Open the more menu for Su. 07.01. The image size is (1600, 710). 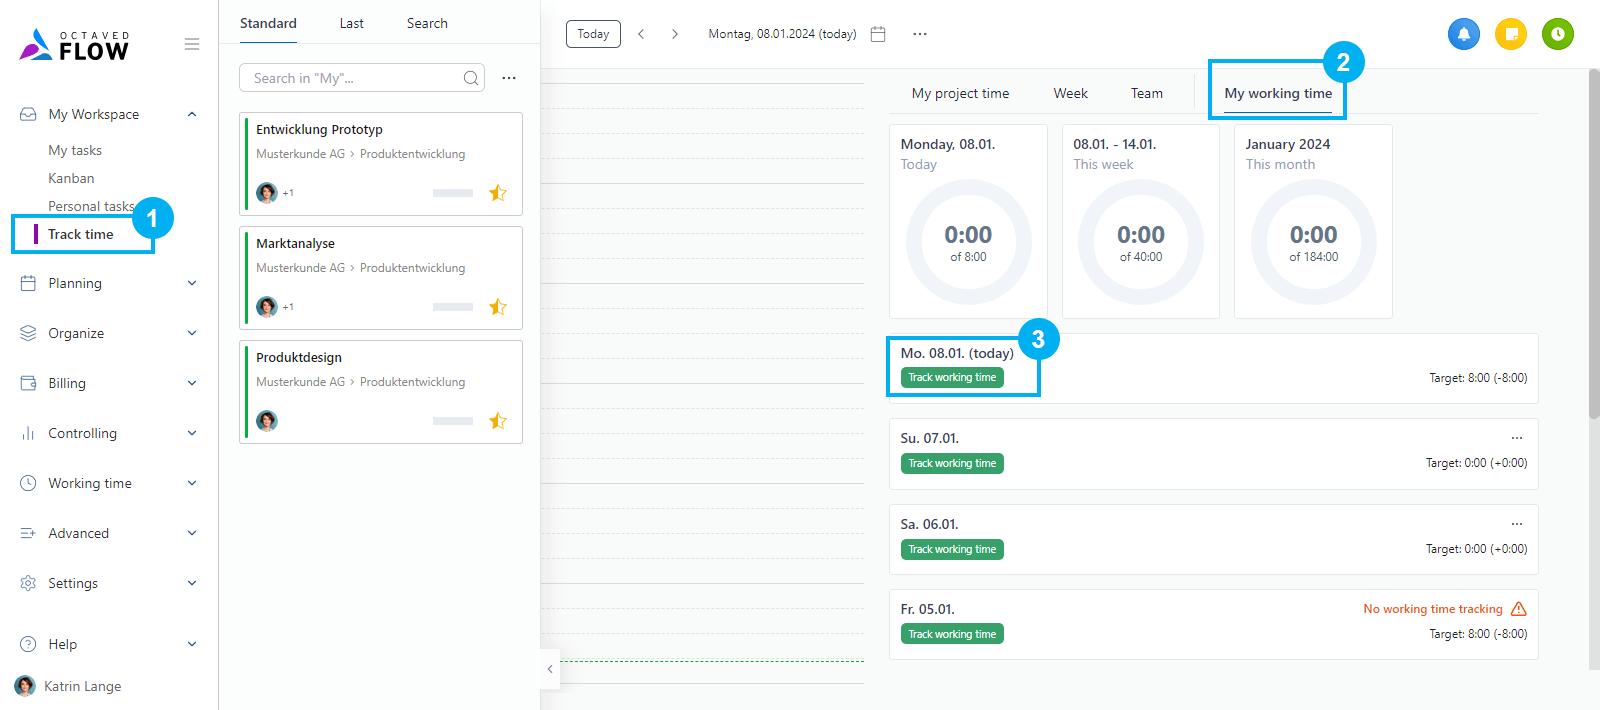pos(1517,438)
